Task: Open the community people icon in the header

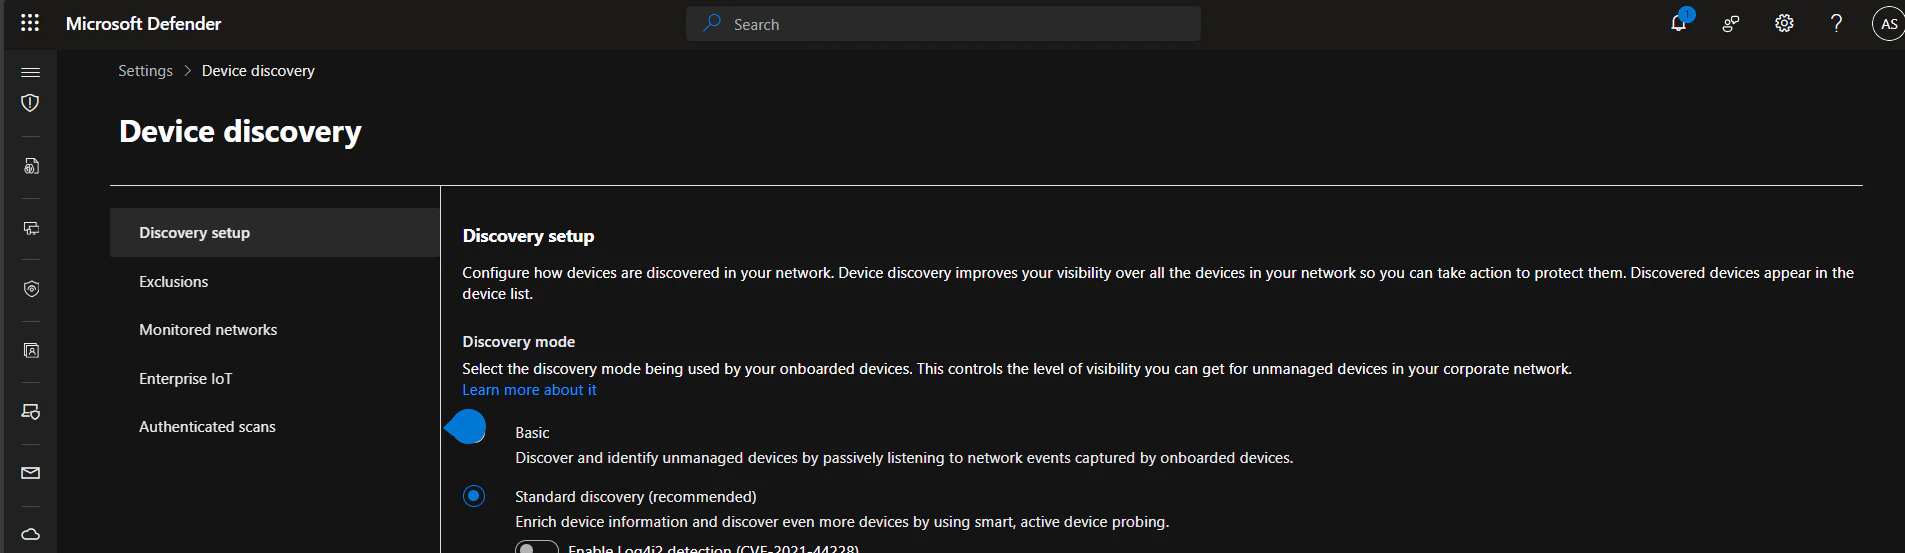Action: [1731, 24]
